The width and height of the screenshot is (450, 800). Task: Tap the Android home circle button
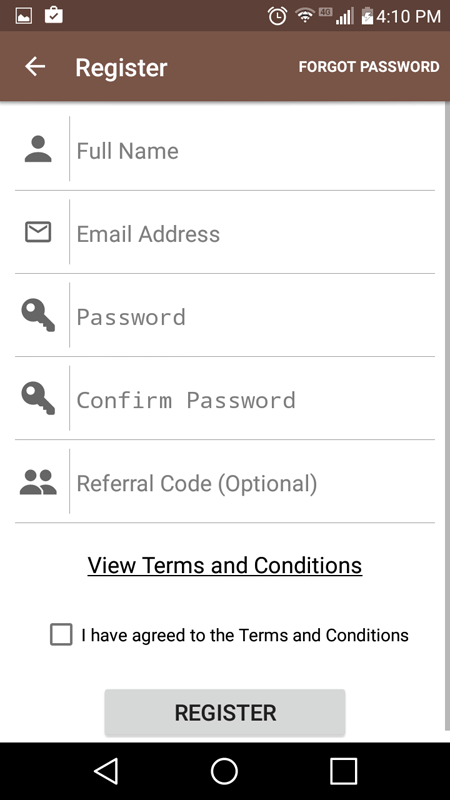pyautogui.click(x=224, y=770)
